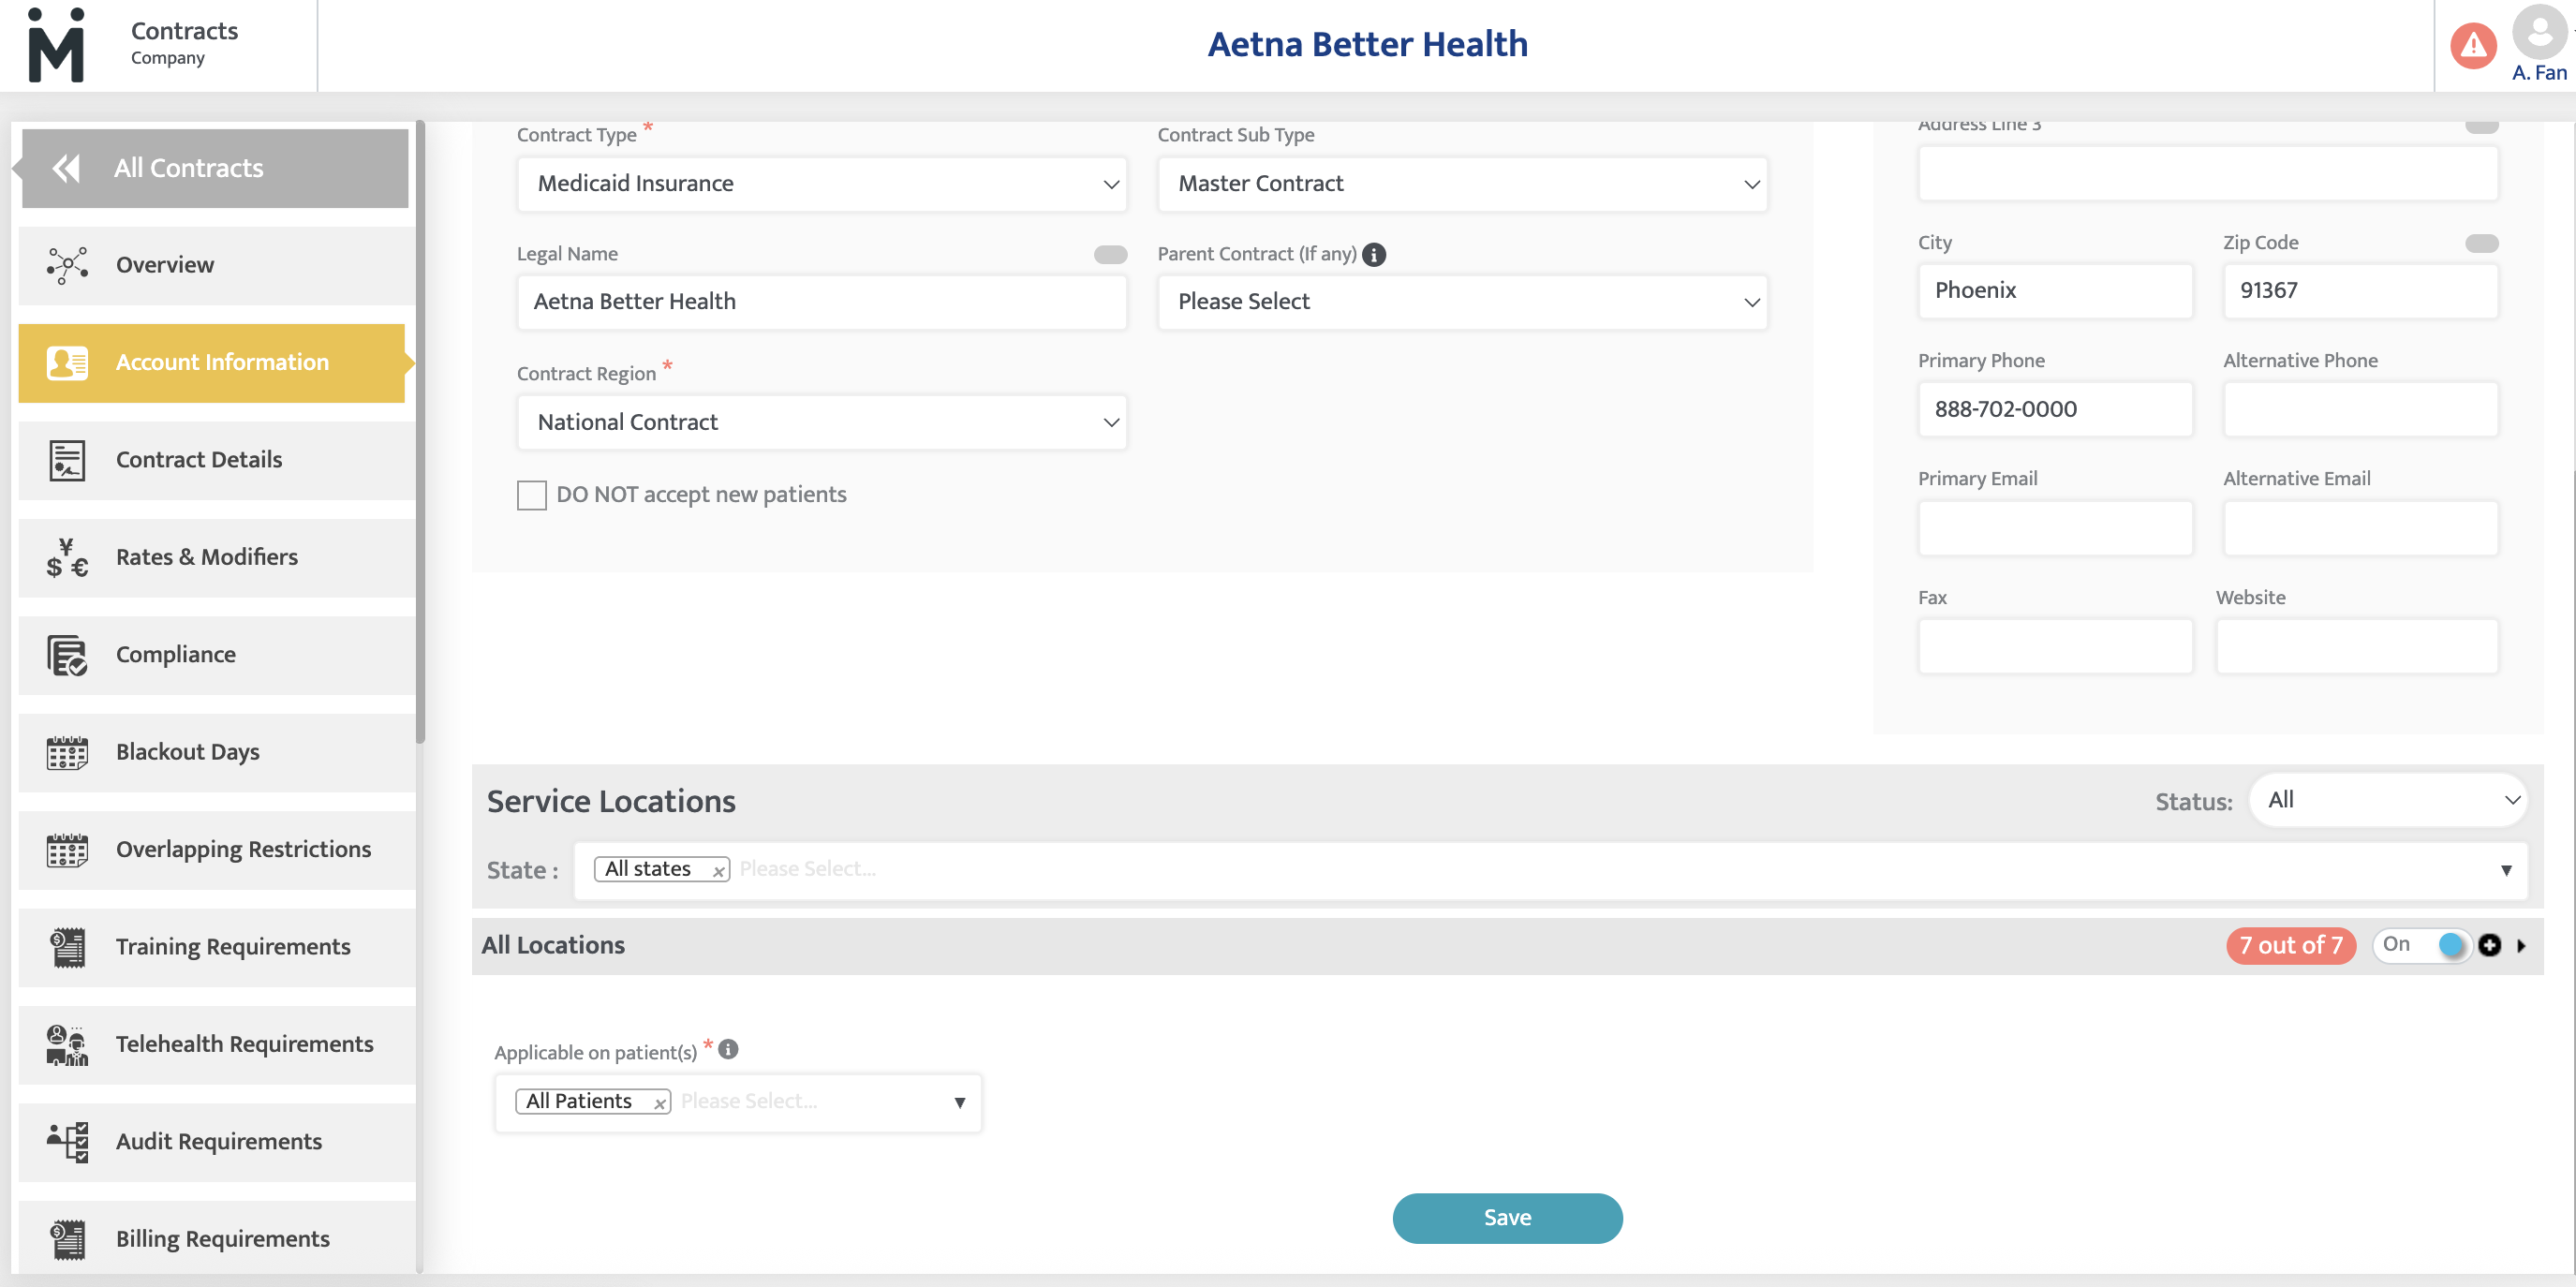Click the Contract Details document icon

click(x=67, y=460)
